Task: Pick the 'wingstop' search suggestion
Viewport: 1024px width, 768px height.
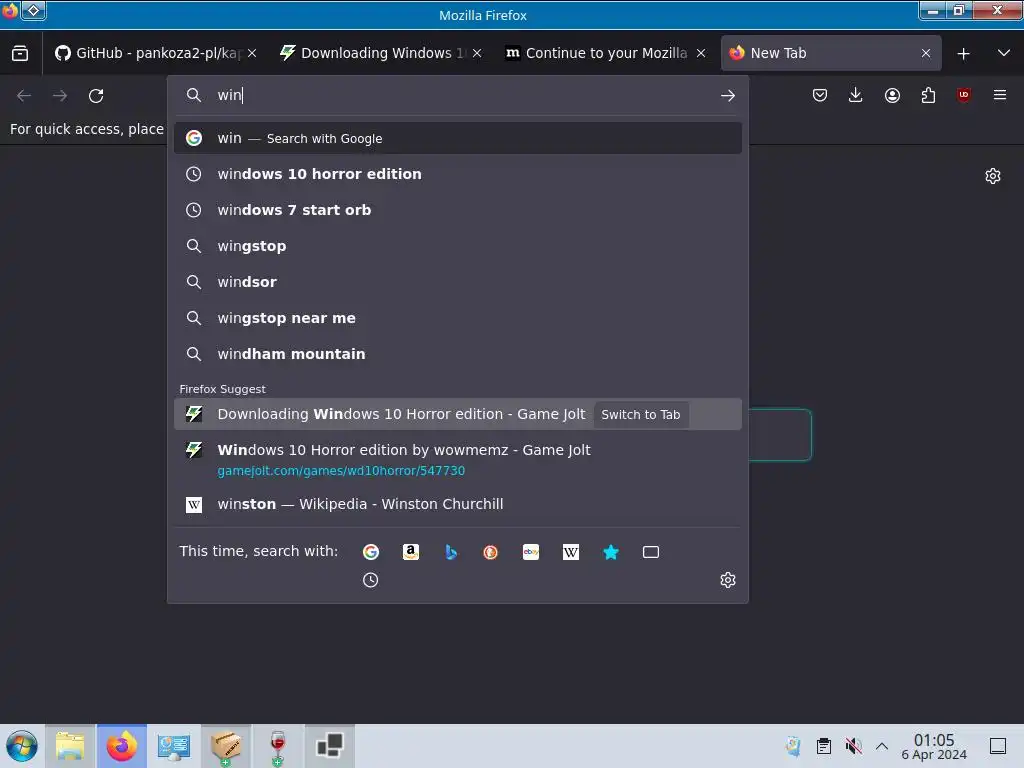Action: pos(457,246)
